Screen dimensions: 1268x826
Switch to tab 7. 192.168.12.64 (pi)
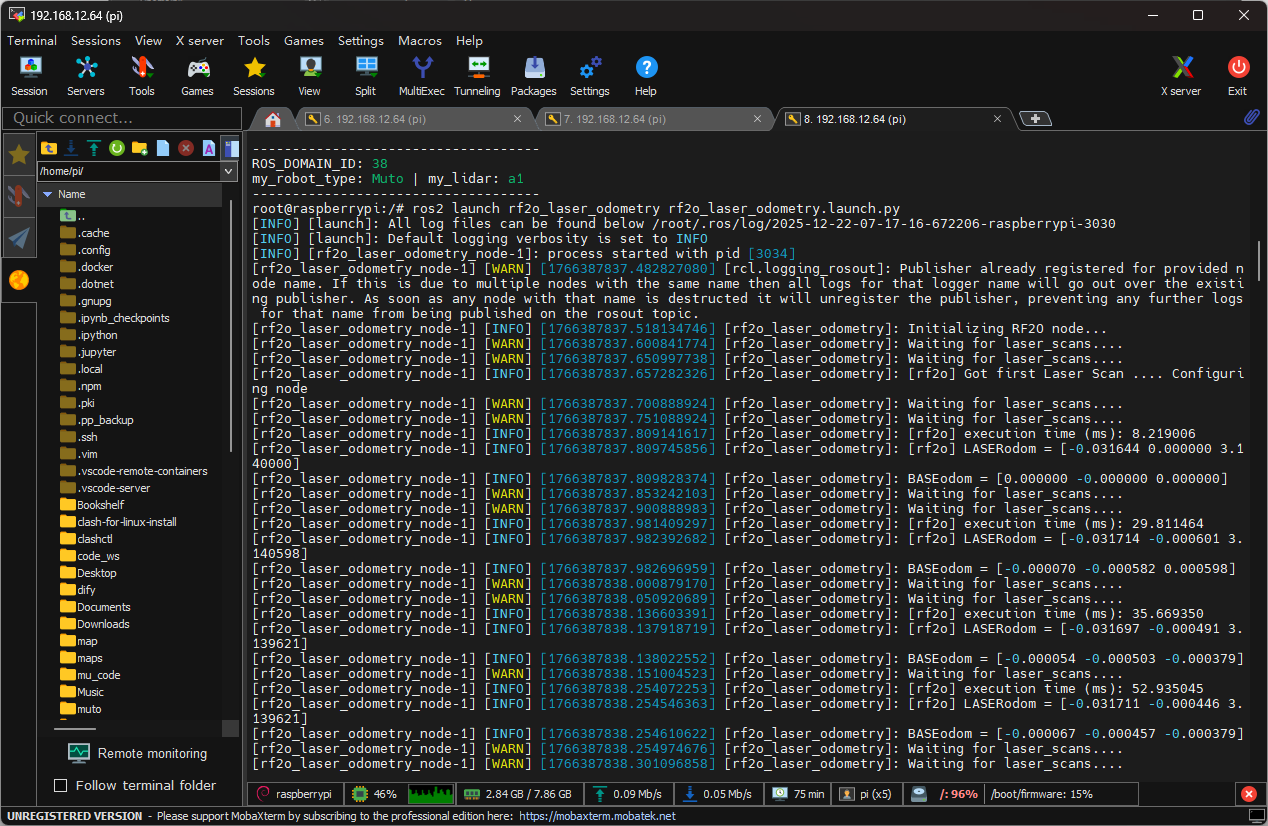653,119
